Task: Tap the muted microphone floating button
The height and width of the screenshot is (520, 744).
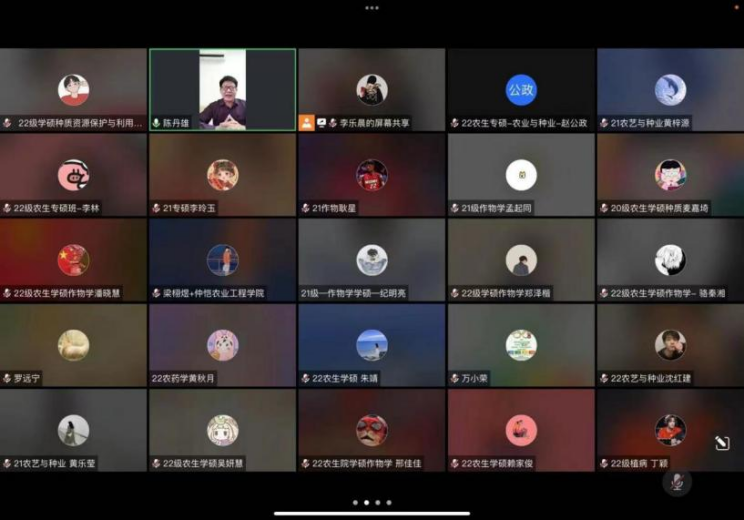Action: point(677,482)
